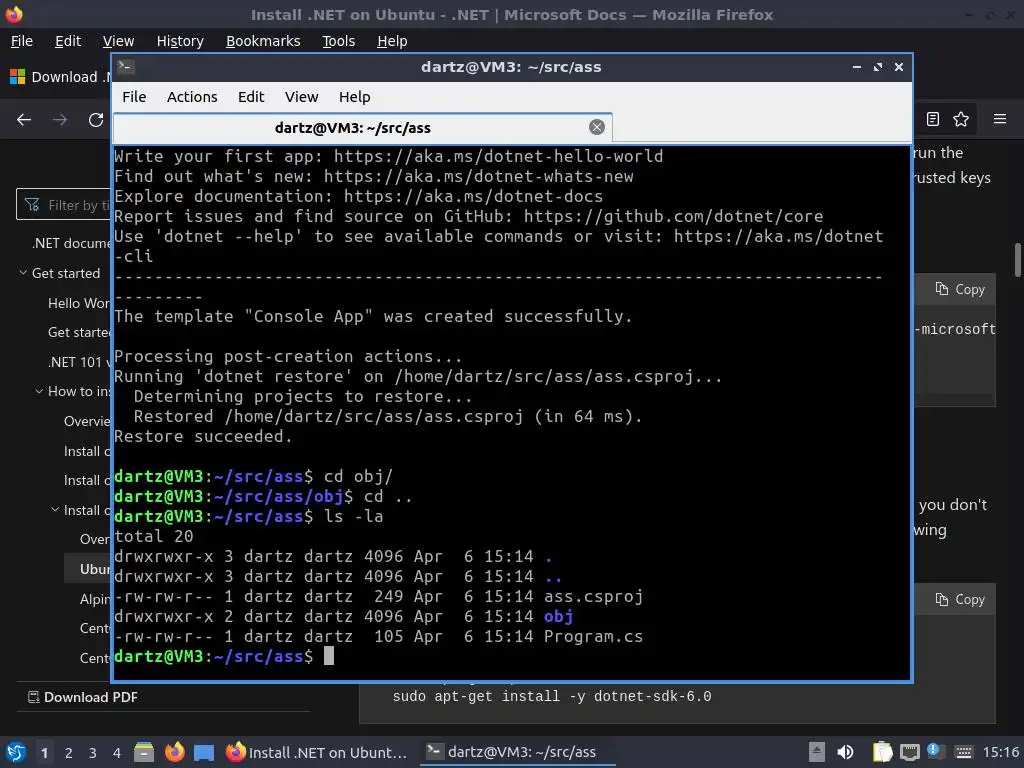Open the keyboard layout tray icon
Image resolution: width=1024 pixels, height=768 pixels.
[963, 753]
